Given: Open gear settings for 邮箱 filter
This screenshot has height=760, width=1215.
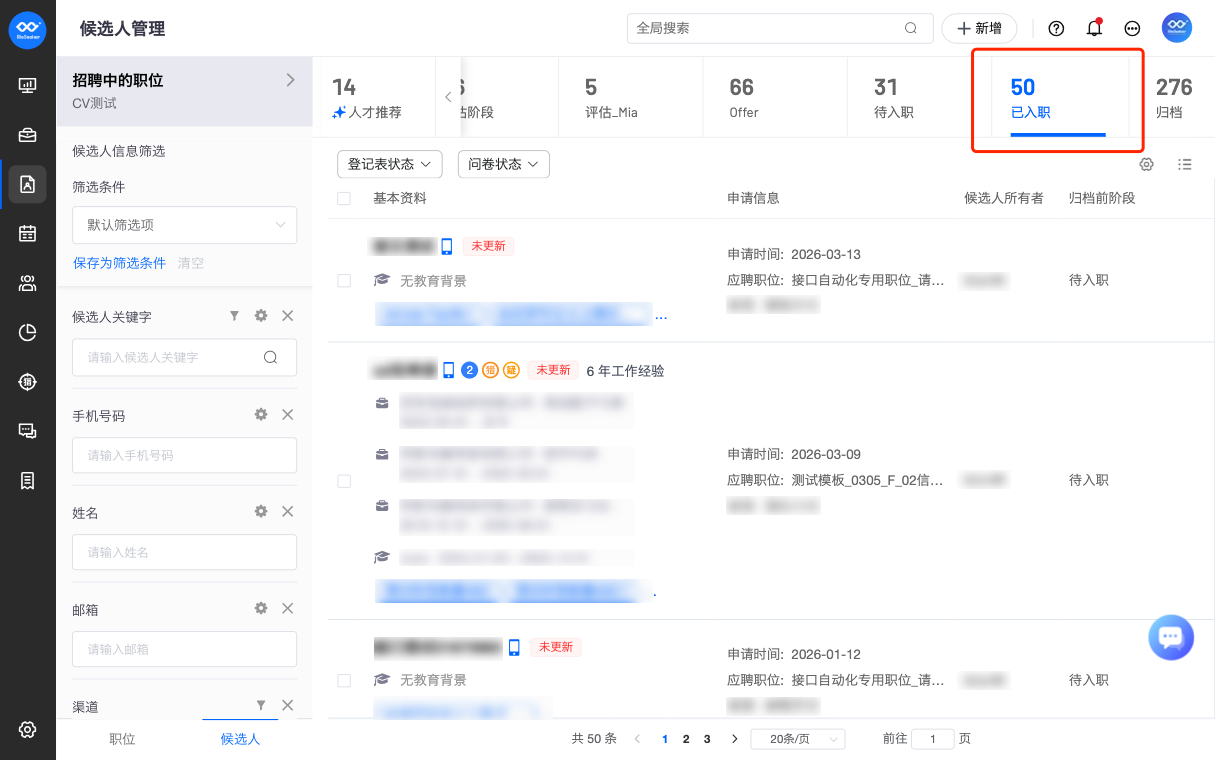Looking at the screenshot, I should click(261, 608).
